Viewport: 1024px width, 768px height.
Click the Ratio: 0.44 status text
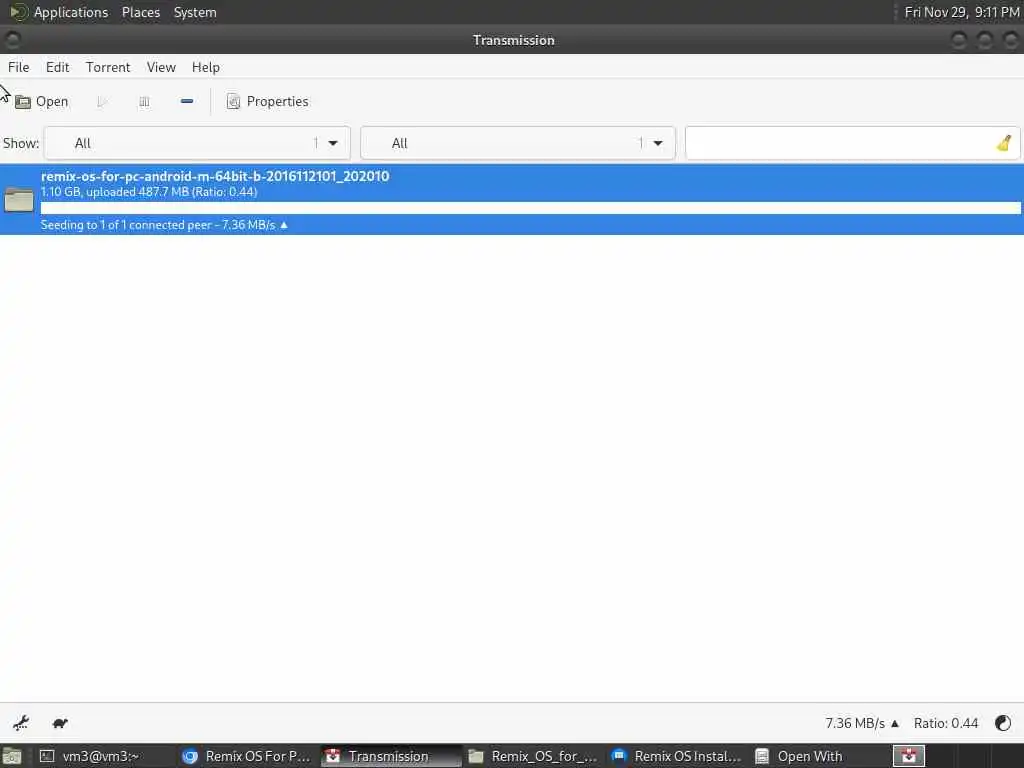tap(946, 723)
